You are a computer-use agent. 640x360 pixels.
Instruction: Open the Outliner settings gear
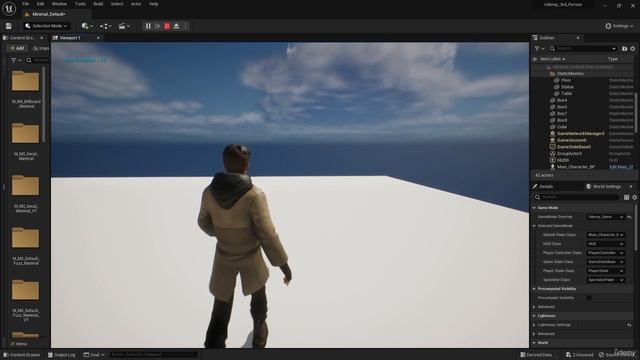(x=633, y=49)
